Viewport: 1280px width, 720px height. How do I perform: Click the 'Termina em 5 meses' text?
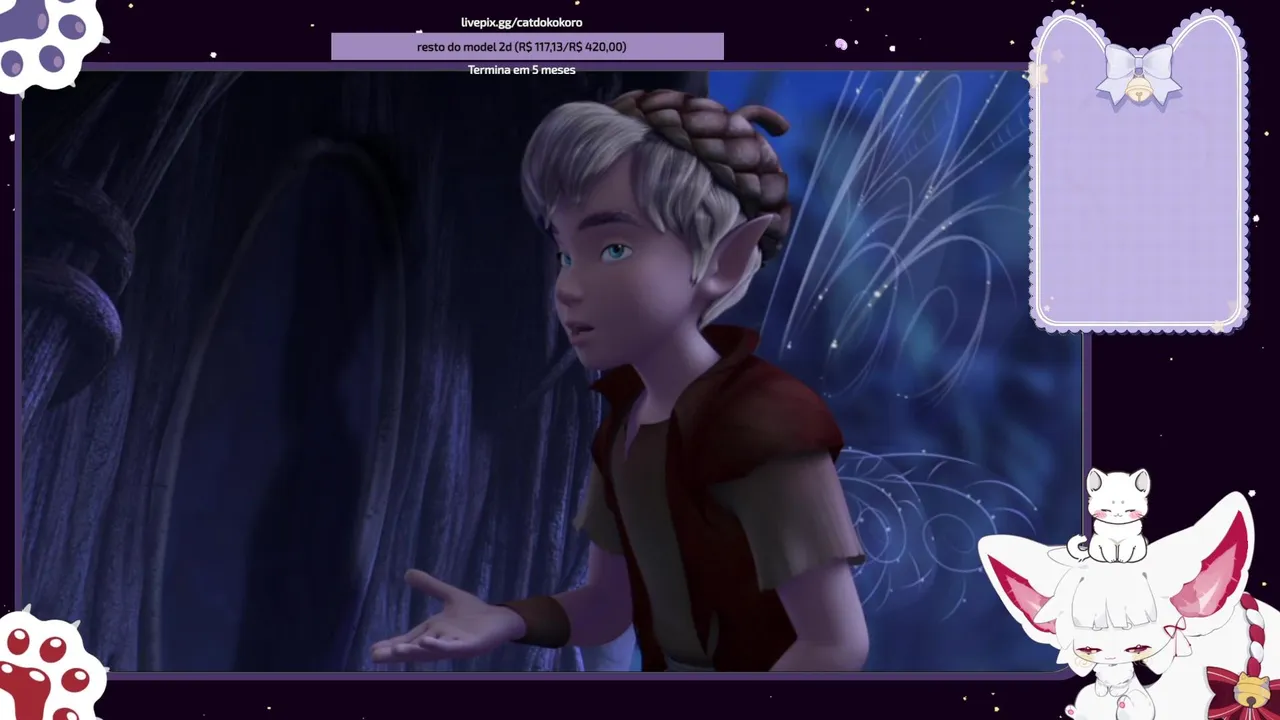click(522, 70)
